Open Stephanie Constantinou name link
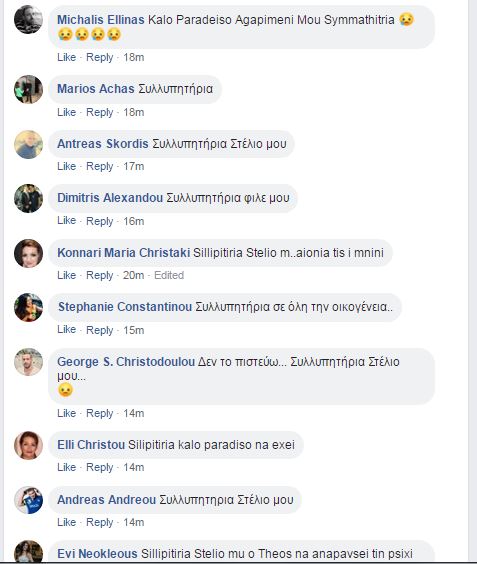The image size is (477, 564). (125, 307)
